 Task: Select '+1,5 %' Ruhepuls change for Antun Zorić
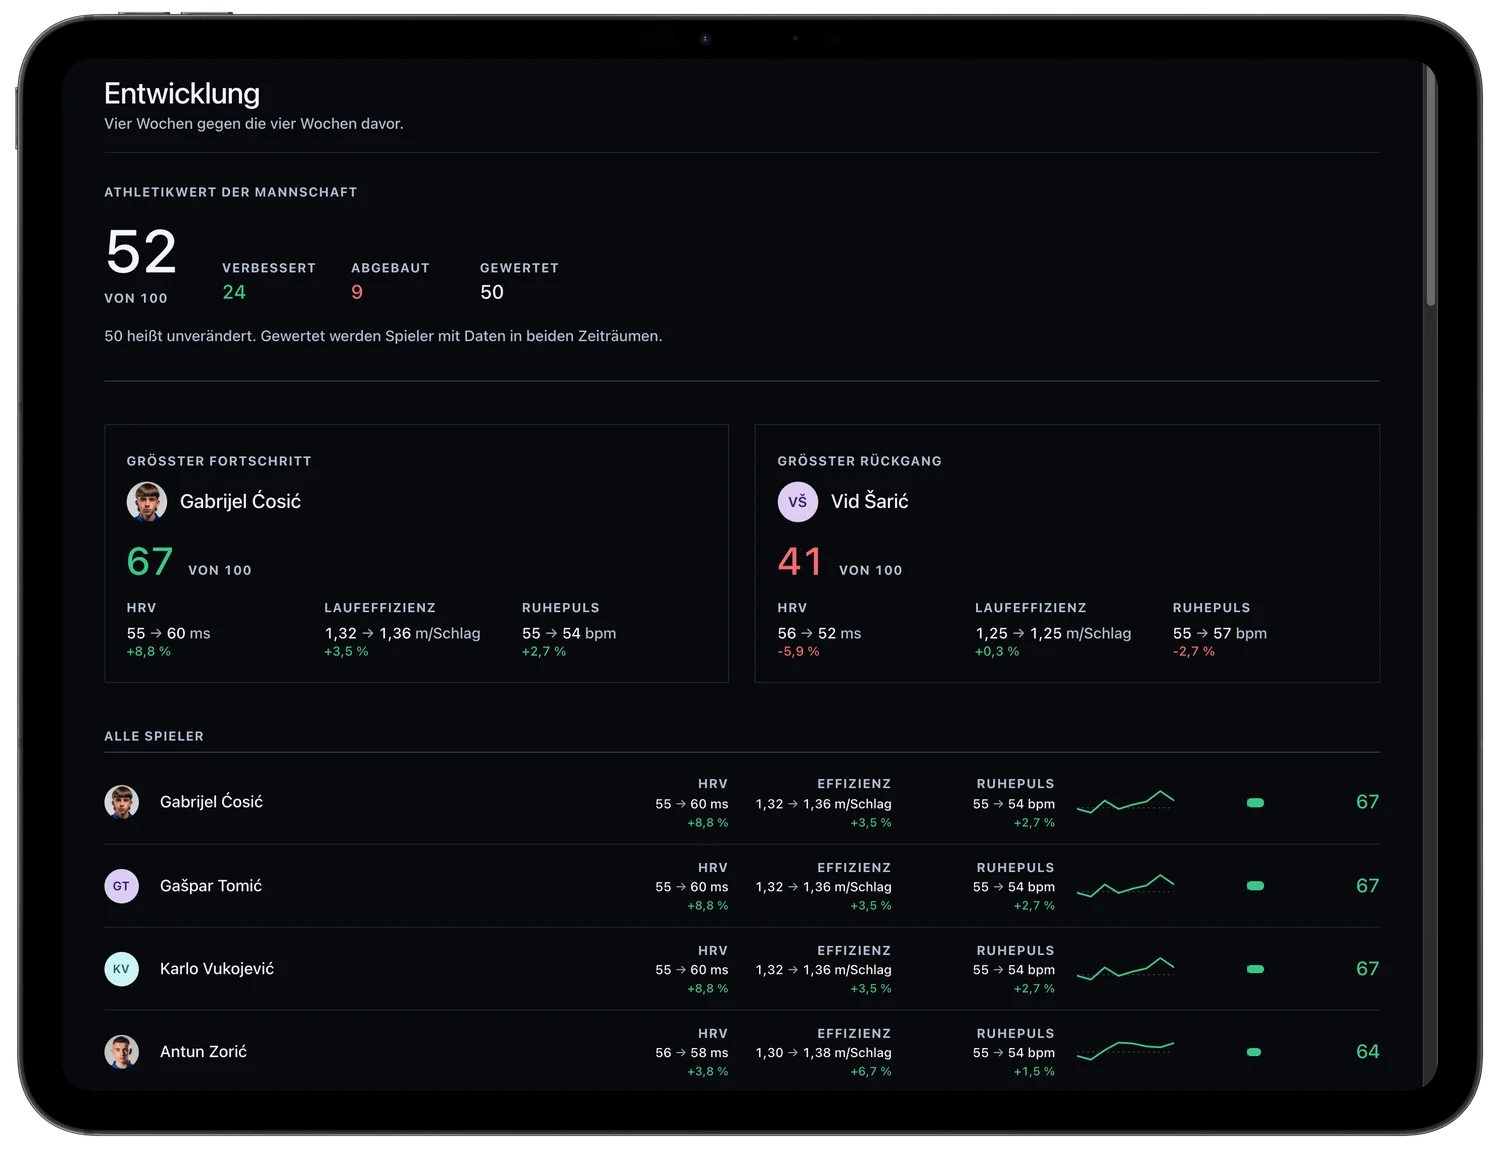tap(1034, 1072)
